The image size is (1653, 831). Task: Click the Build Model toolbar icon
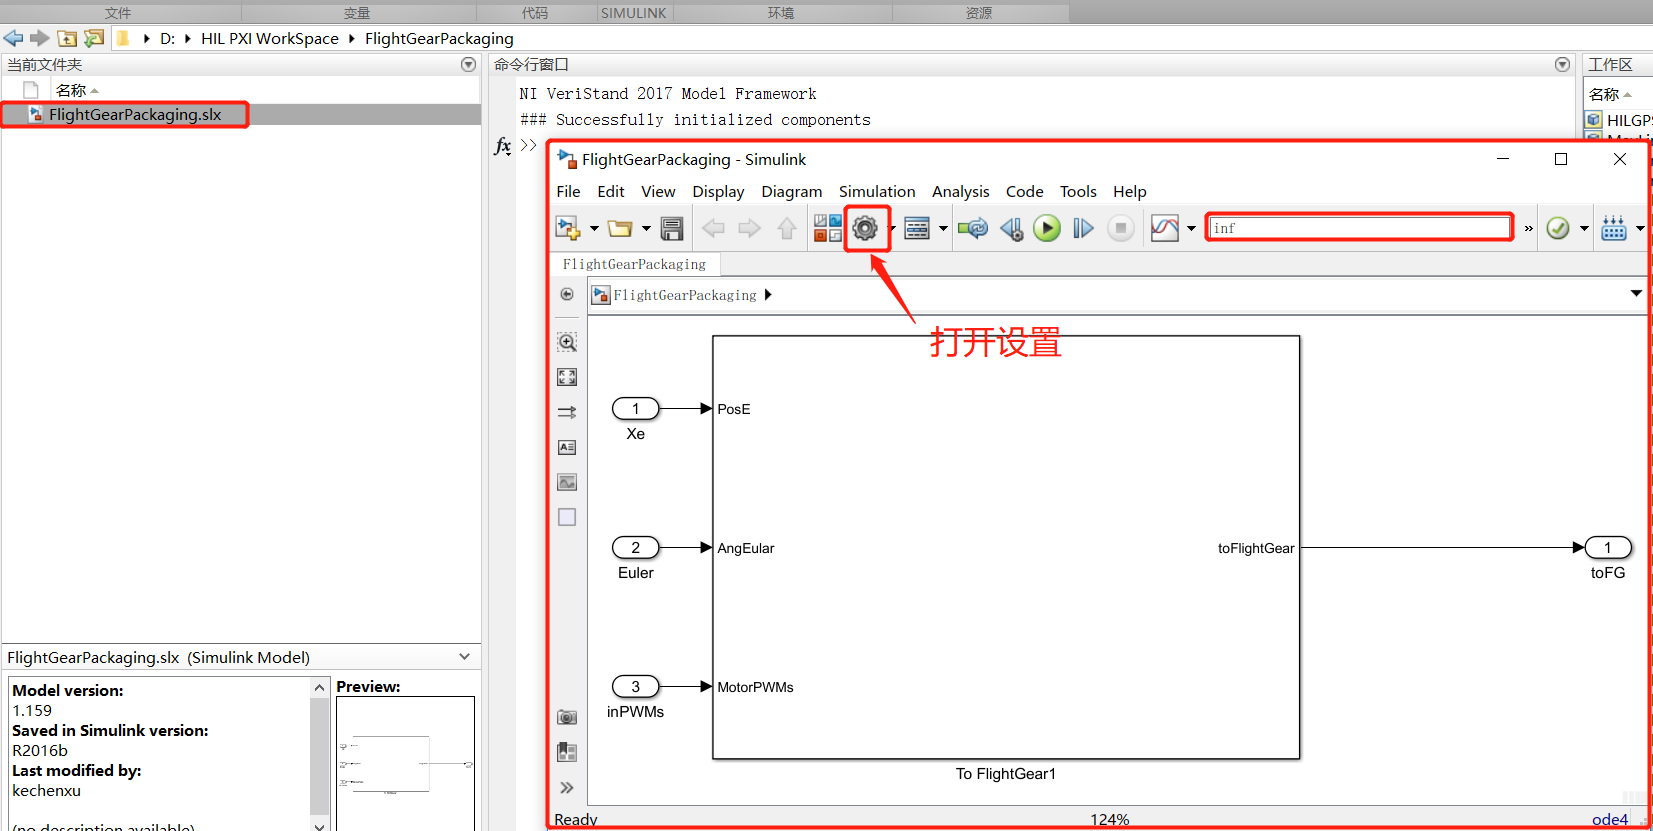pos(1614,228)
